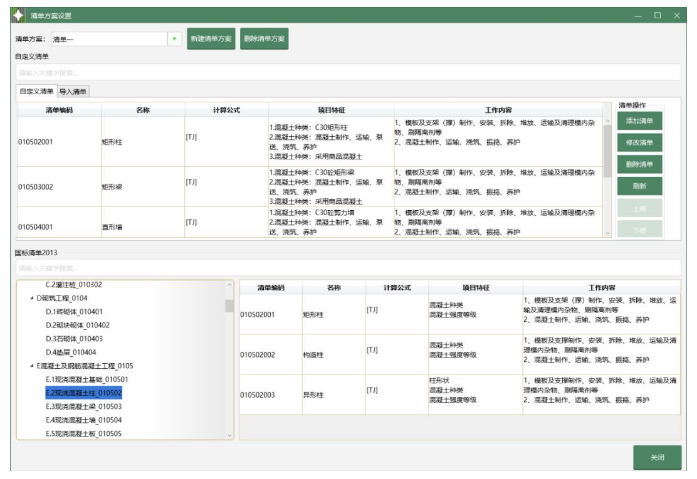Click the 关闭 button at bottom
The width and height of the screenshot is (697, 479).
(657, 457)
